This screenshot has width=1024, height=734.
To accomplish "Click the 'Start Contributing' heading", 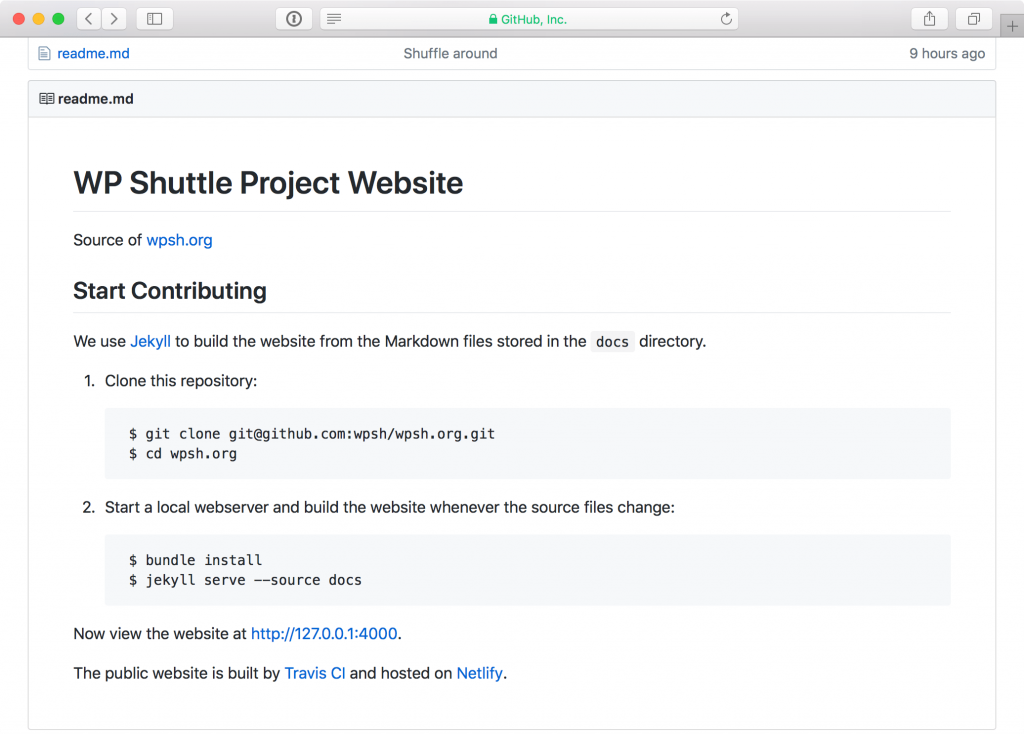I will pos(170,291).
